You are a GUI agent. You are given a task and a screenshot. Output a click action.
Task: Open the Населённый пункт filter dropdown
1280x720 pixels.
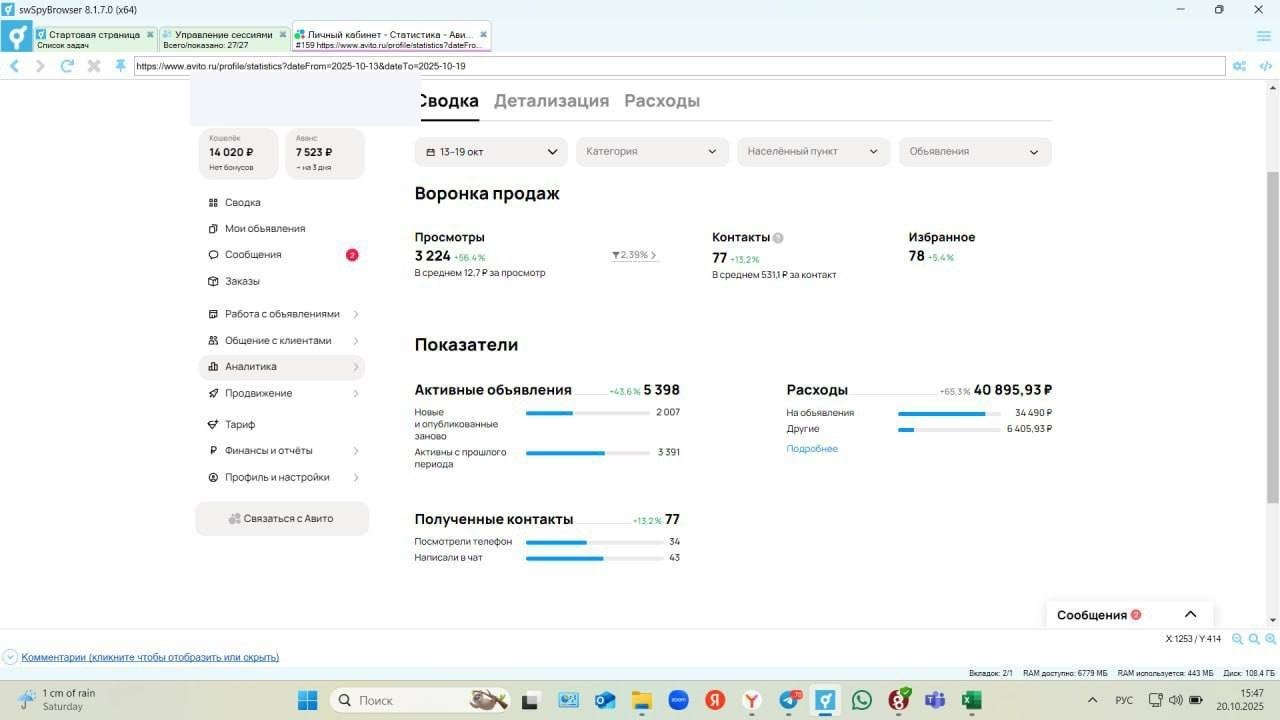point(813,152)
